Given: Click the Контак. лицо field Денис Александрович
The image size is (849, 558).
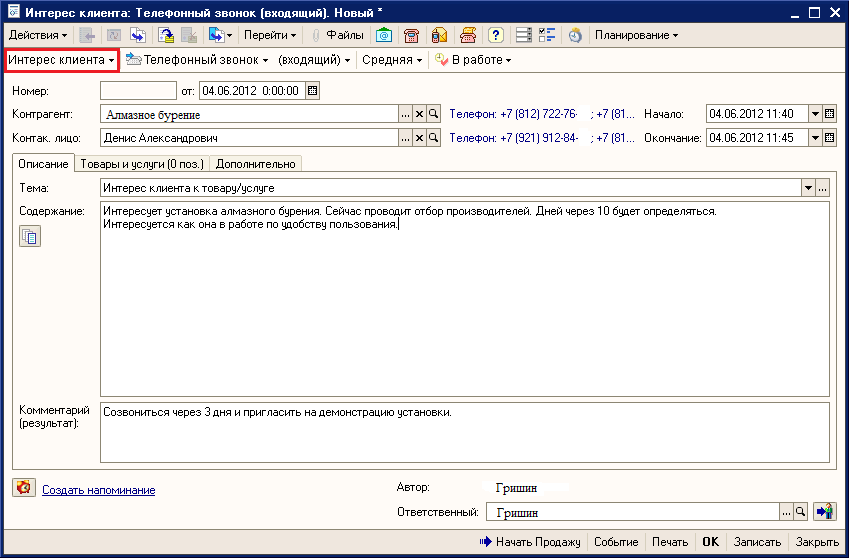Looking at the screenshot, I should pyautogui.click(x=250, y=138).
